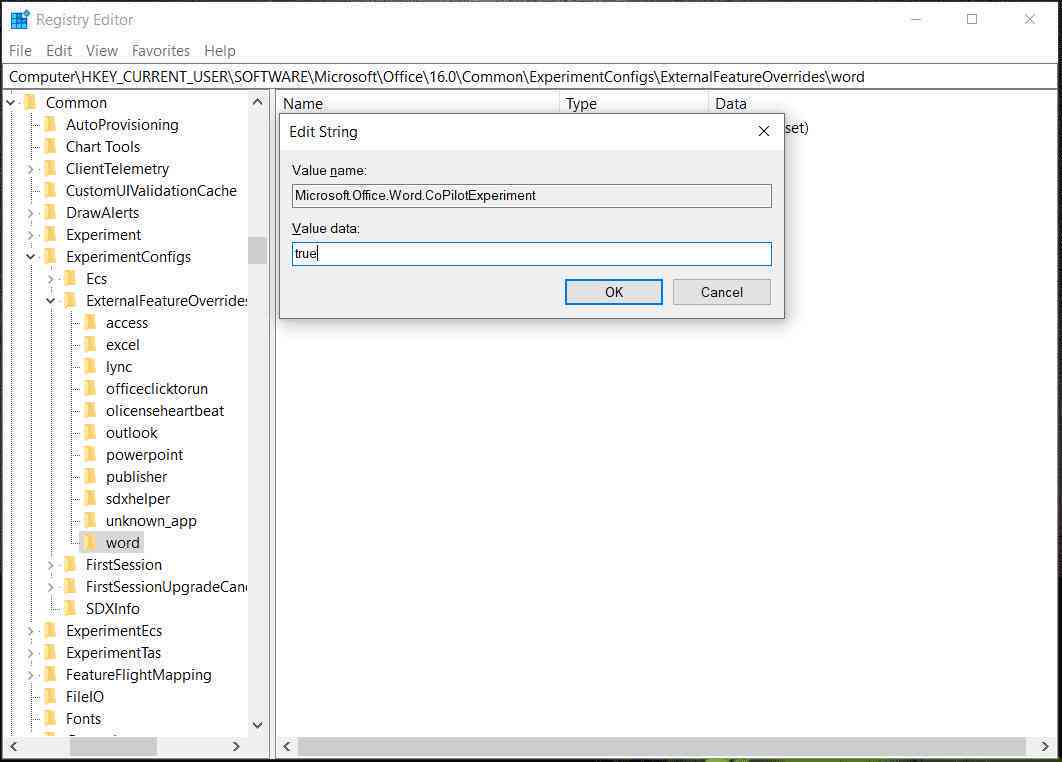
Task: Click tree pane scroll down arrow
Action: coord(257,725)
